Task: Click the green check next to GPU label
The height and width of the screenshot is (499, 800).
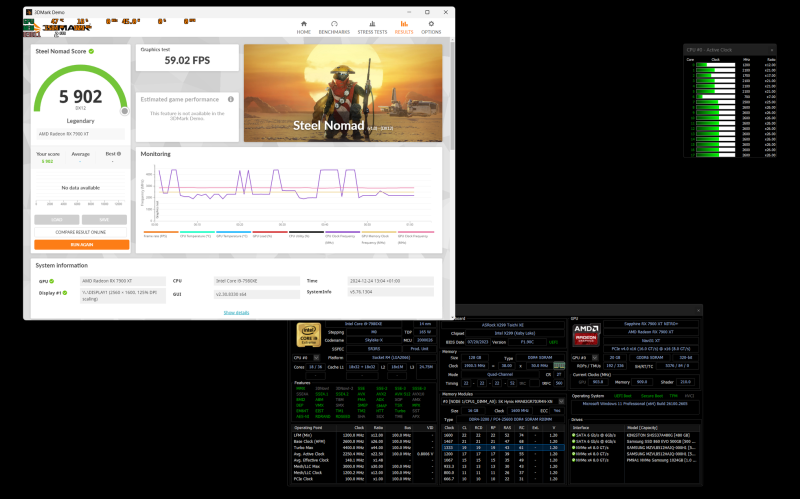Action: (52, 281)
